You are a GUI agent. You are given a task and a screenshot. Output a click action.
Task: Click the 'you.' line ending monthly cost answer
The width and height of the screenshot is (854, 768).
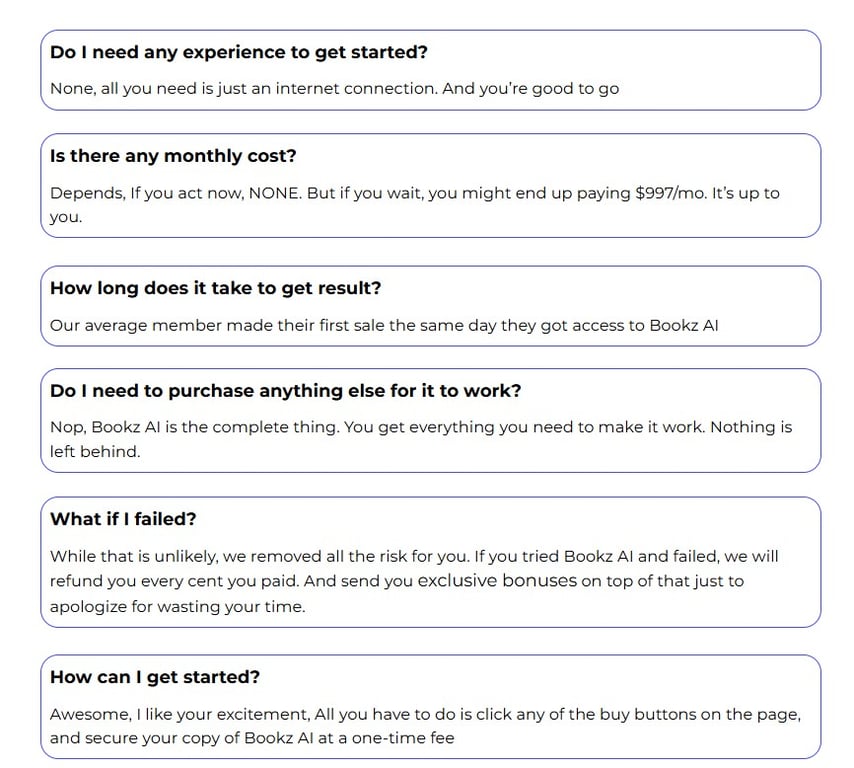click(x=66, y=217)
